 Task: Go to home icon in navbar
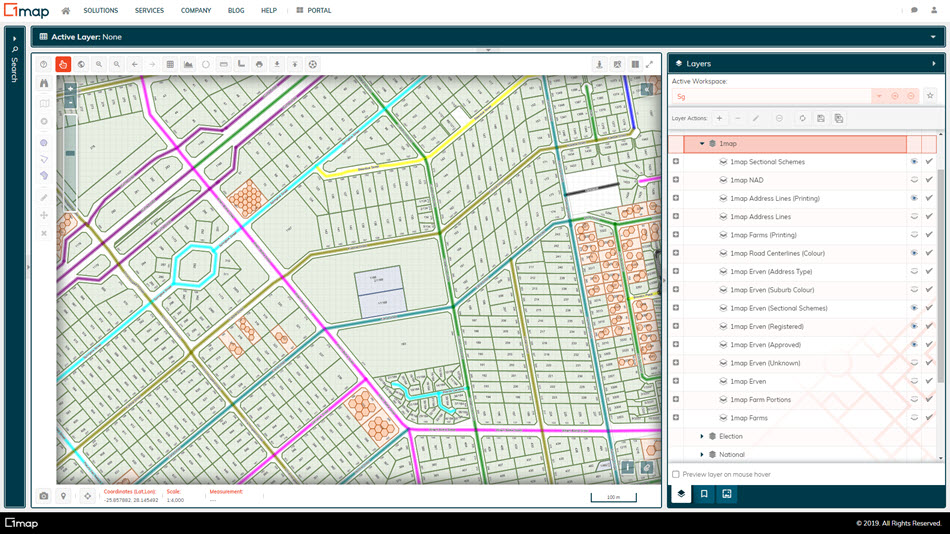[x=66, y=10]
